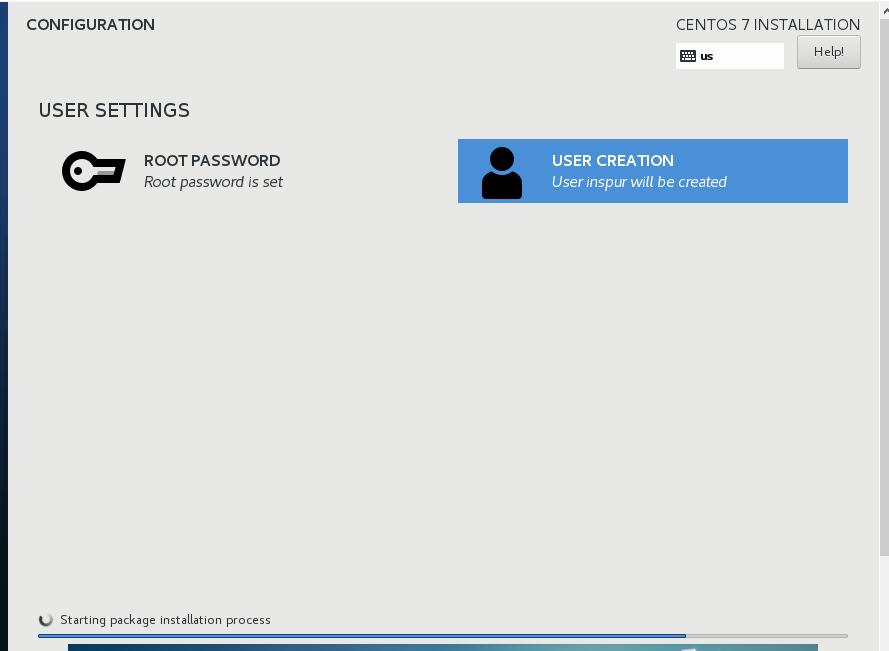Click the keyboard layout icon showing 'us'
889x651 pixels.
tap(689, 56)
